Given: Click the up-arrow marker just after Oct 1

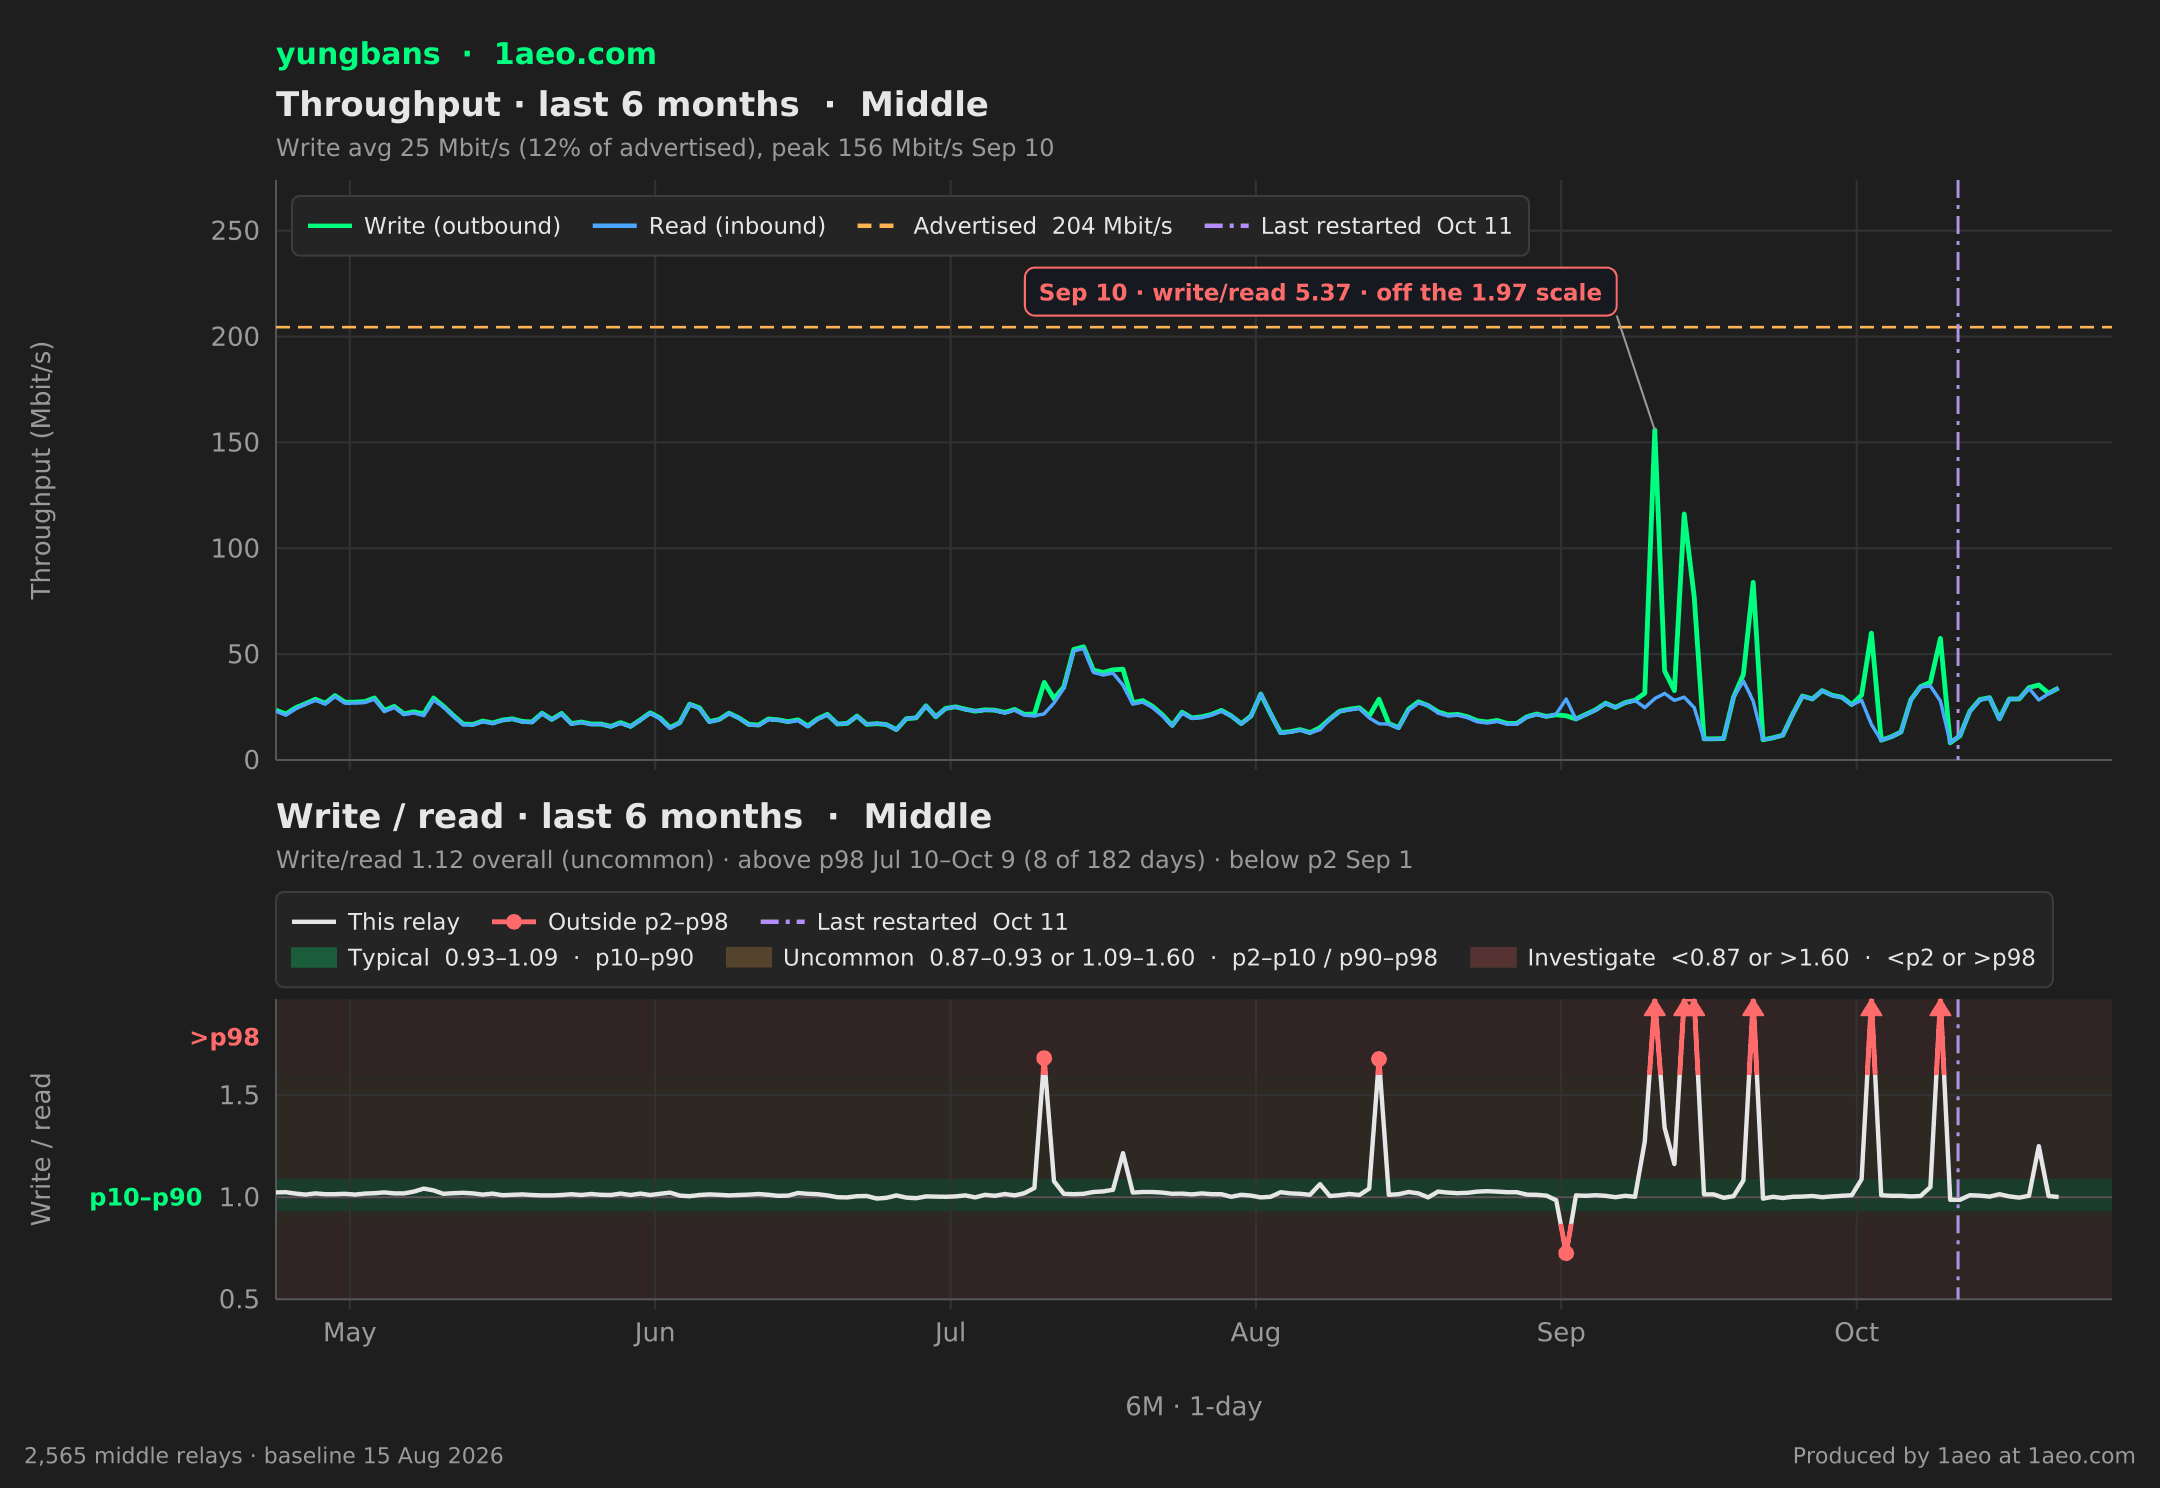Looking at the screenshot, I should (1871, 1008).
